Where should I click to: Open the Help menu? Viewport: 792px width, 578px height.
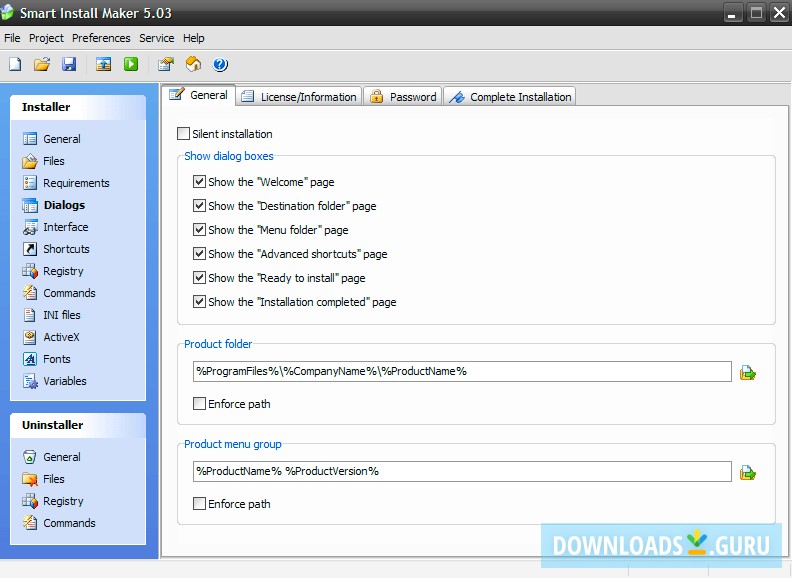(x=193, y=38)
